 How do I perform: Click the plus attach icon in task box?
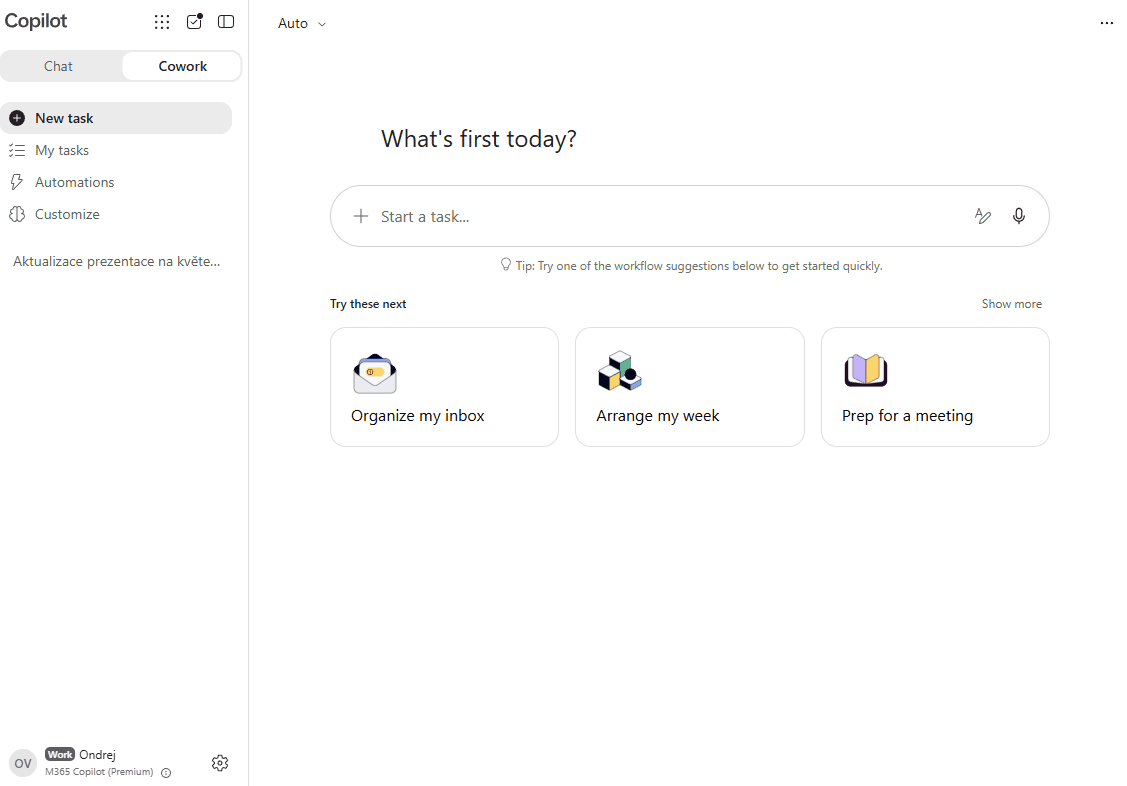click(x=361, y=216)
